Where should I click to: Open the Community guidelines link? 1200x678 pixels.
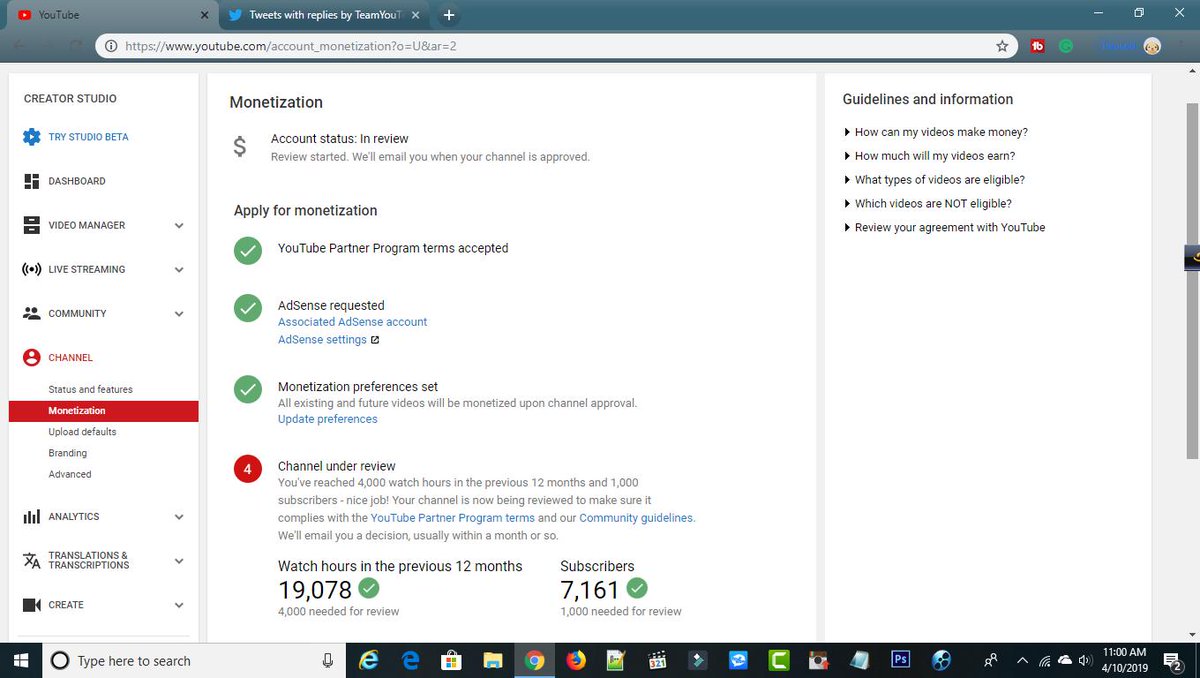point(636,518)
